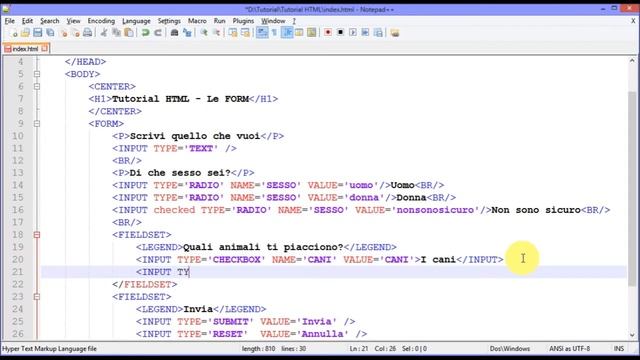640x360 pixels.
Task: Open the Encoding menu
Action: pos(101,21)
